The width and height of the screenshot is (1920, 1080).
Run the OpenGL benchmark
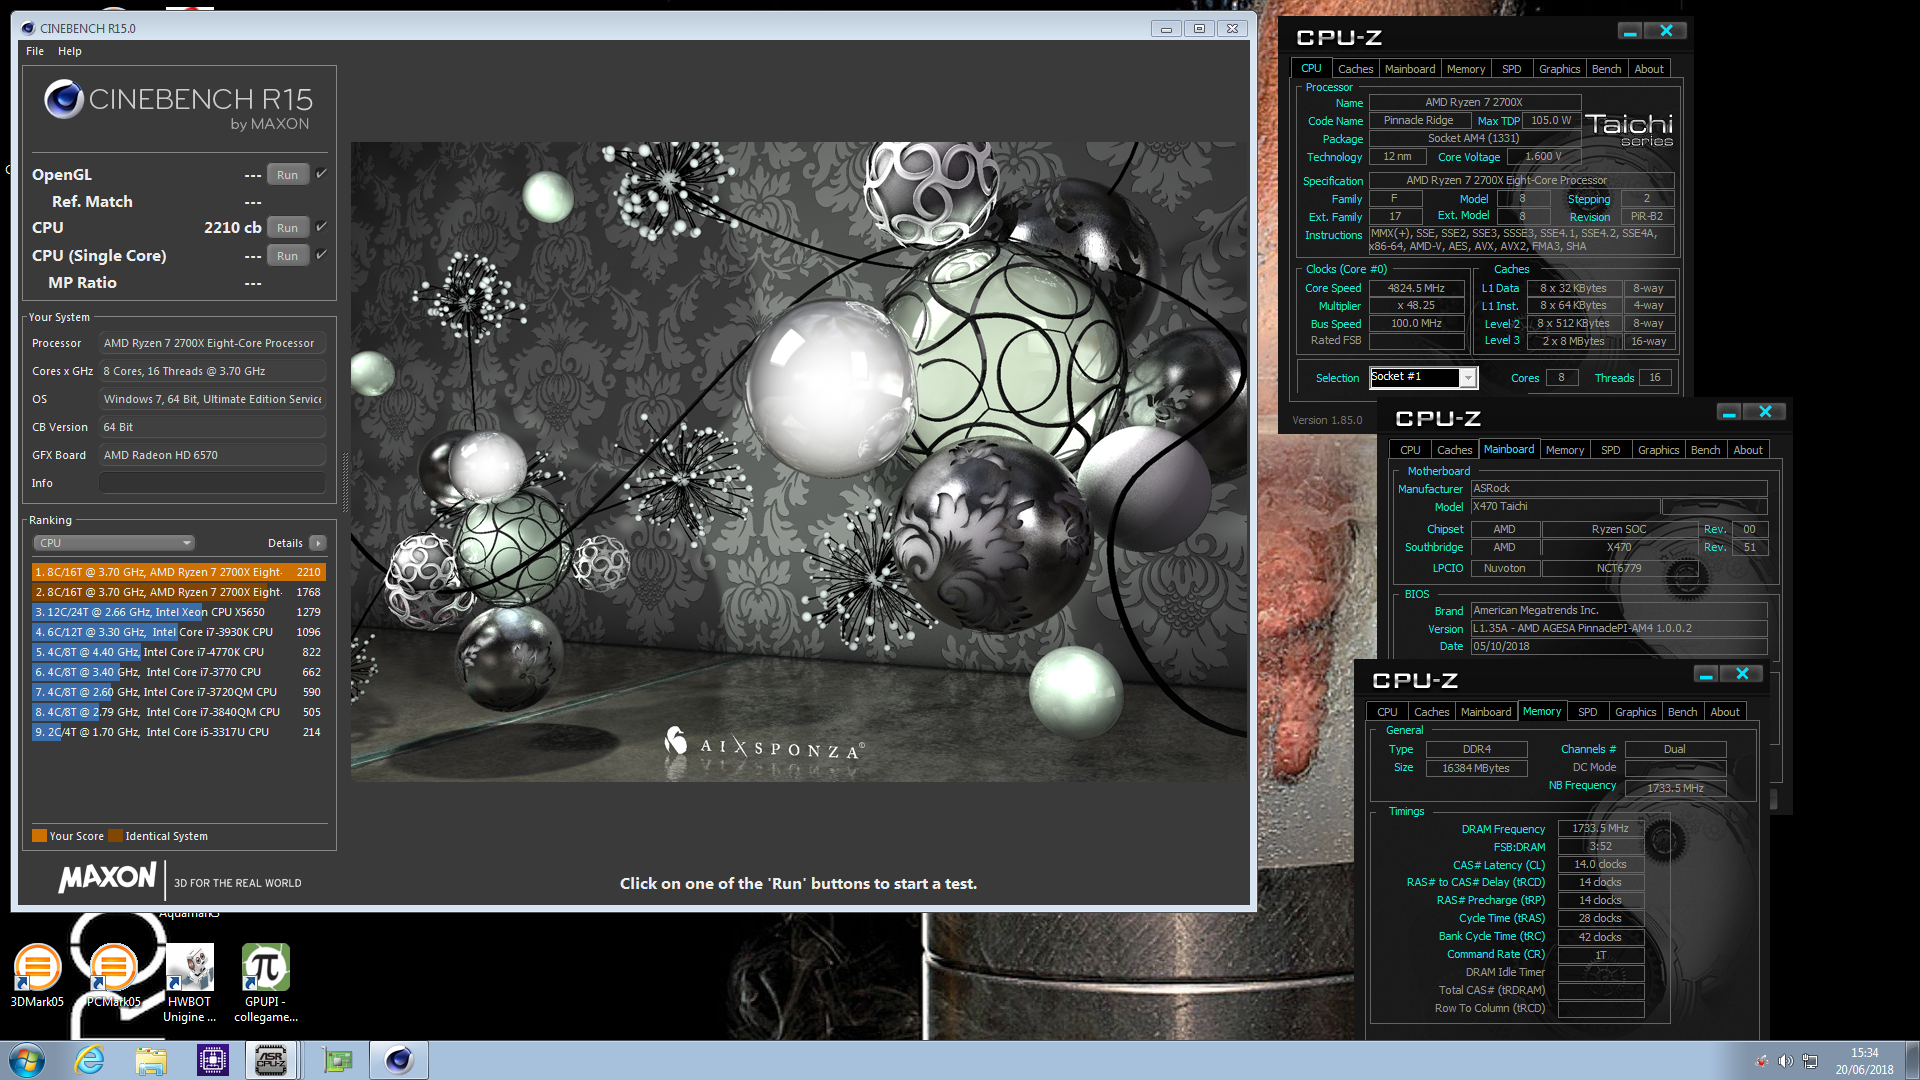(x=287, y=175)
